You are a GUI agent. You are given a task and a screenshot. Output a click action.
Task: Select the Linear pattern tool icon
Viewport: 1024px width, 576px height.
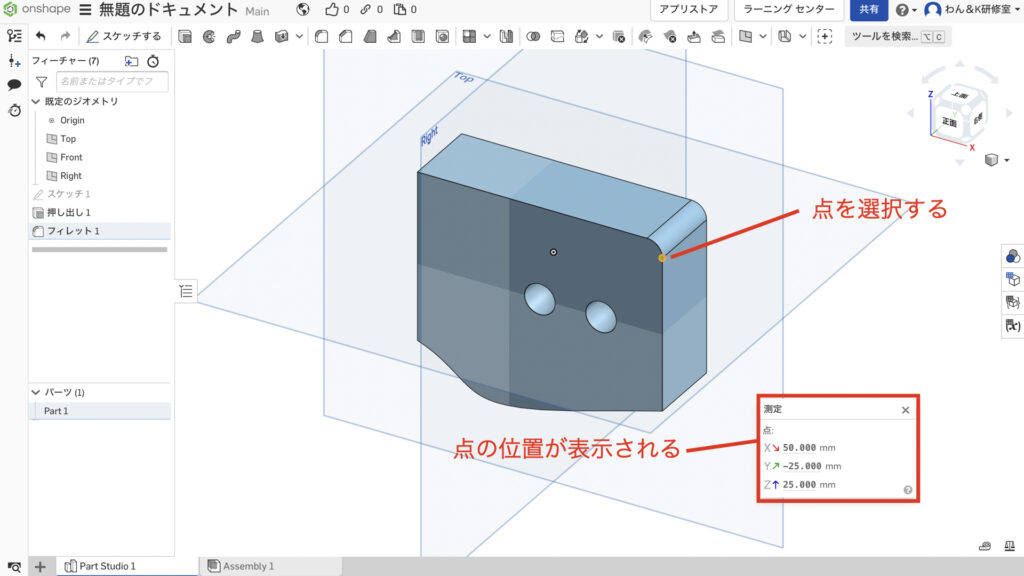[x=469, y=37]
